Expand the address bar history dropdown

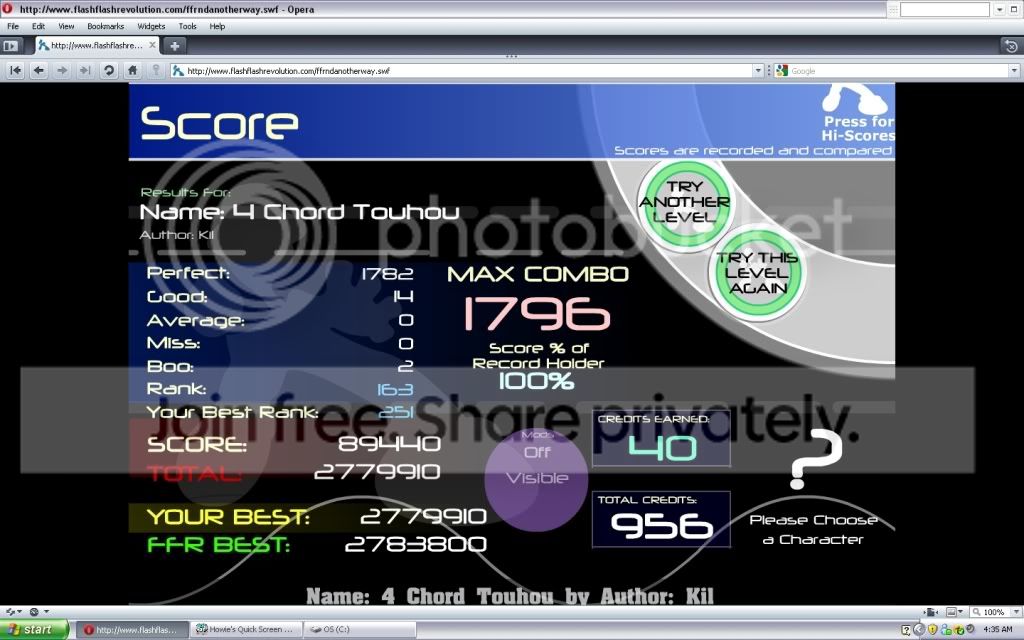coord(758,71)
